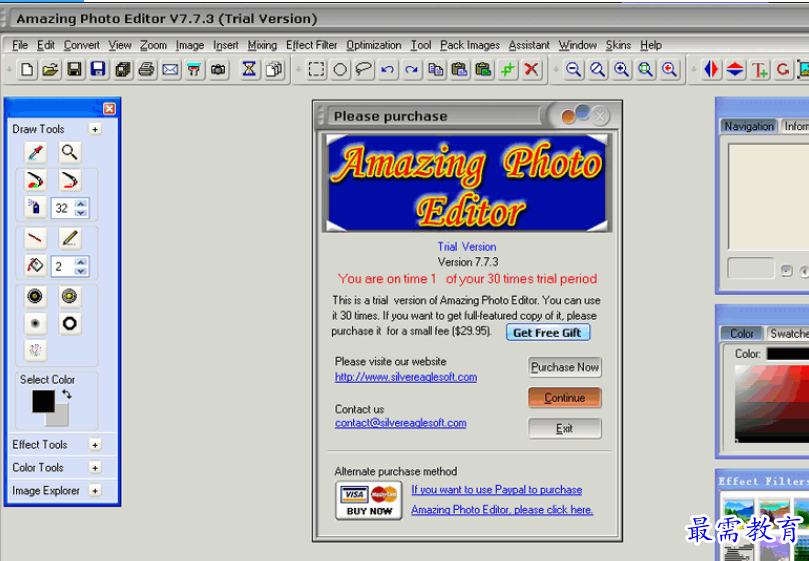Click the Print toolbar icon
This screenshot has width=809, height=561.
click(147, 69)
